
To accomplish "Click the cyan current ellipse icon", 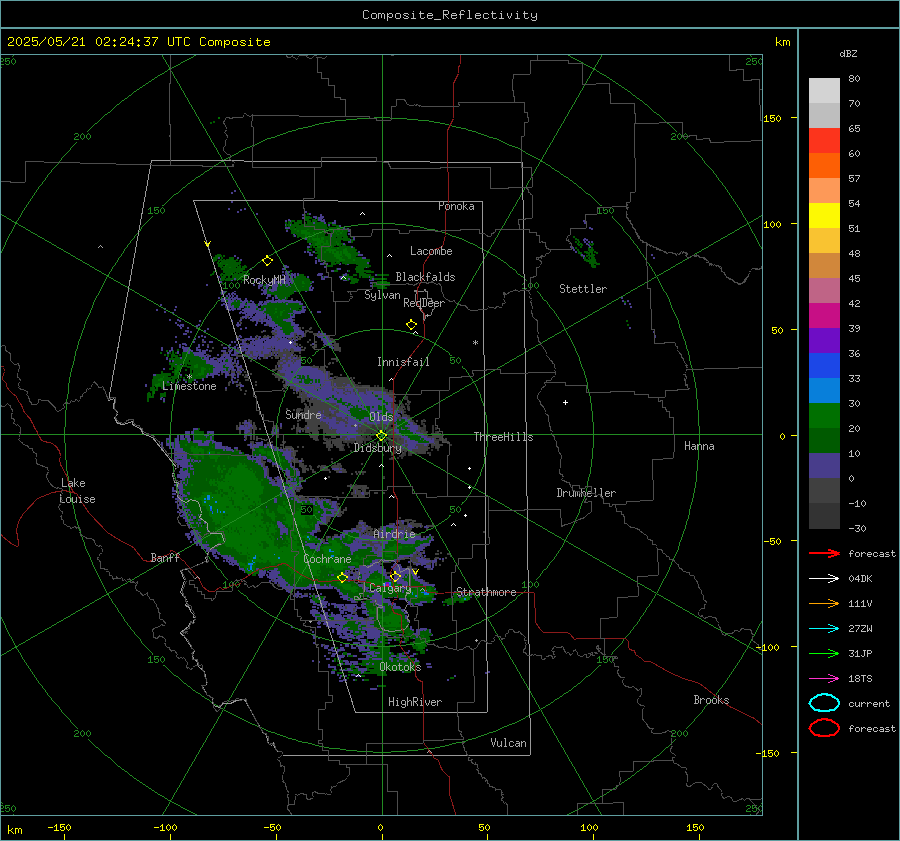I will 824,703.
